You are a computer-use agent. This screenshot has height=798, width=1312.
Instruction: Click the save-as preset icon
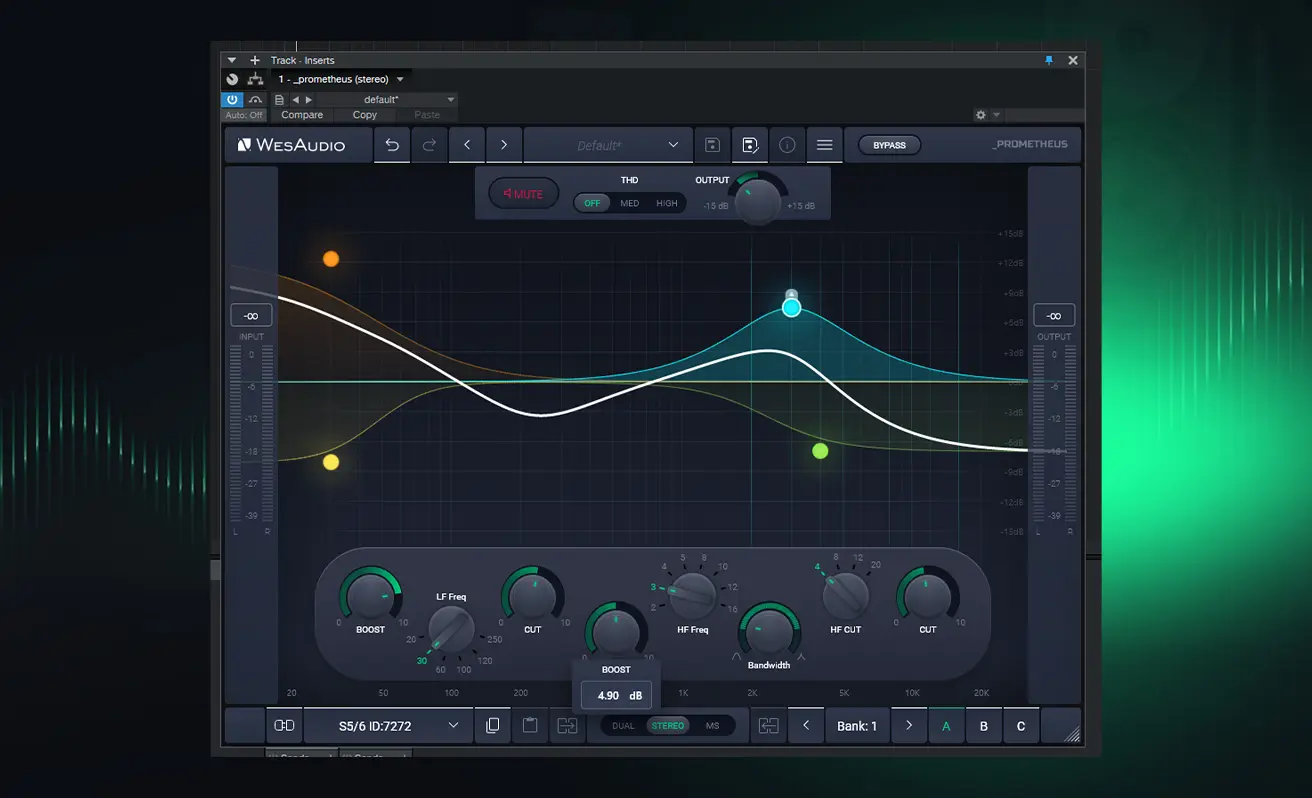(749, 145)
